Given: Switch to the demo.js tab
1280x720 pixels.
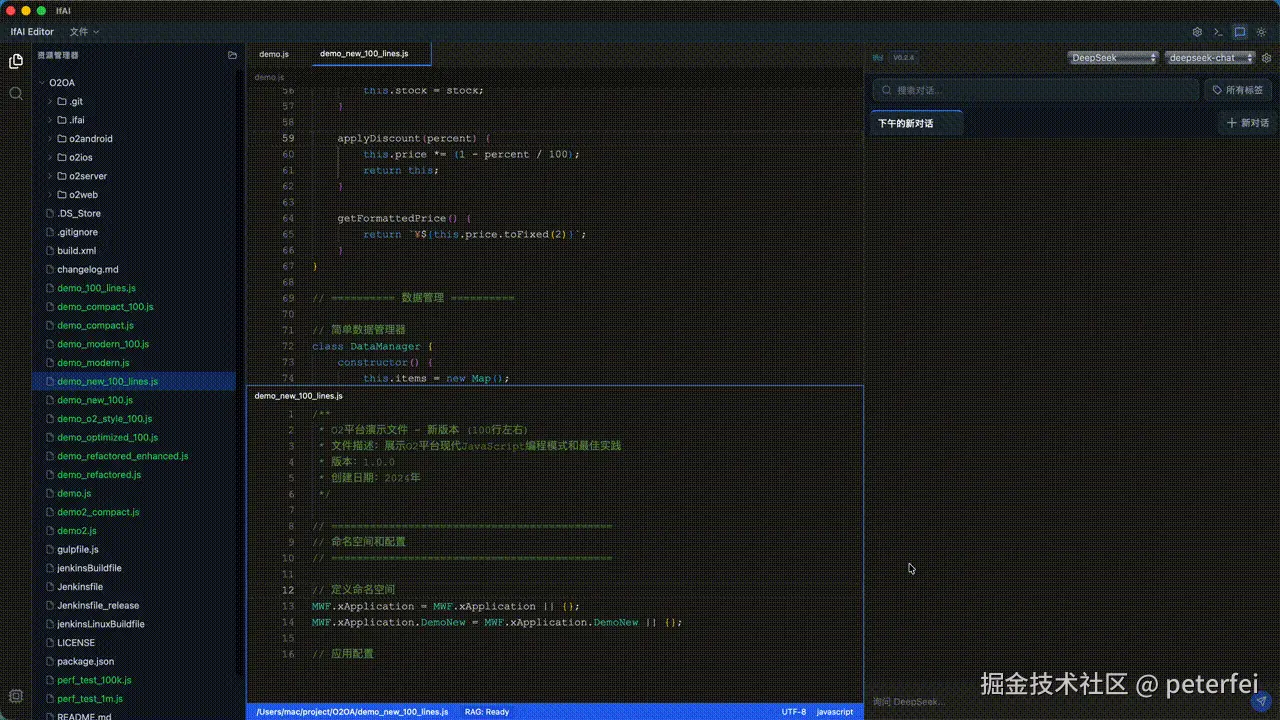Looking at the screenshot, I should pyautogui.click(x=273, y=54).
